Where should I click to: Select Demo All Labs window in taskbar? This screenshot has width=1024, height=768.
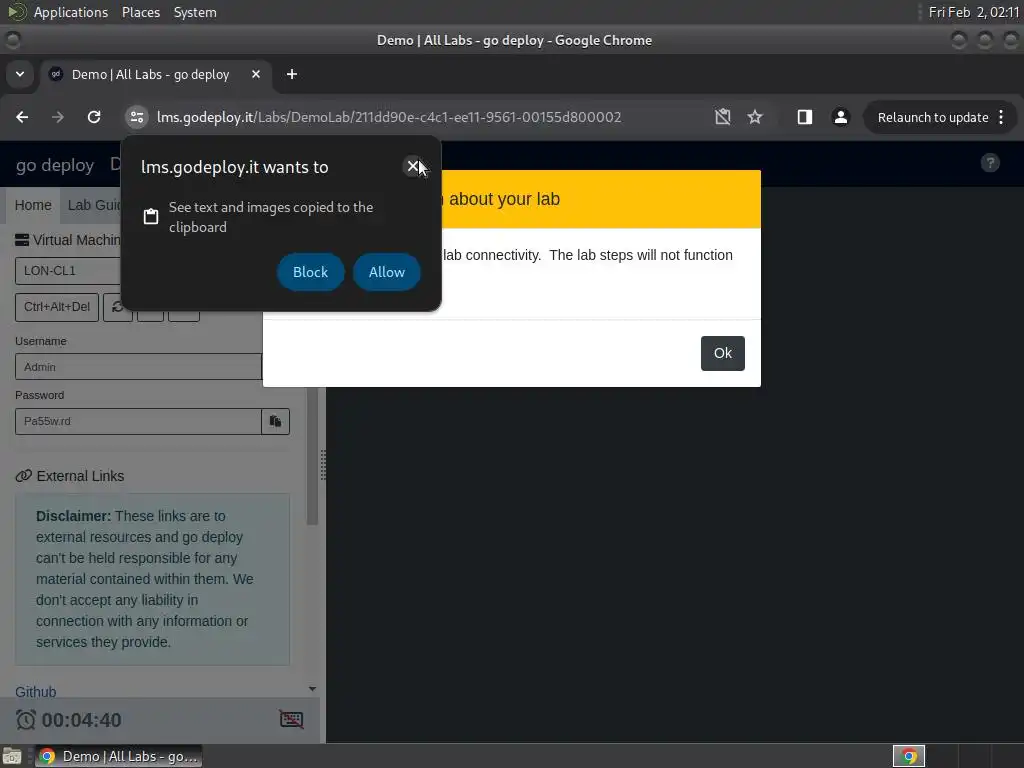118,756
